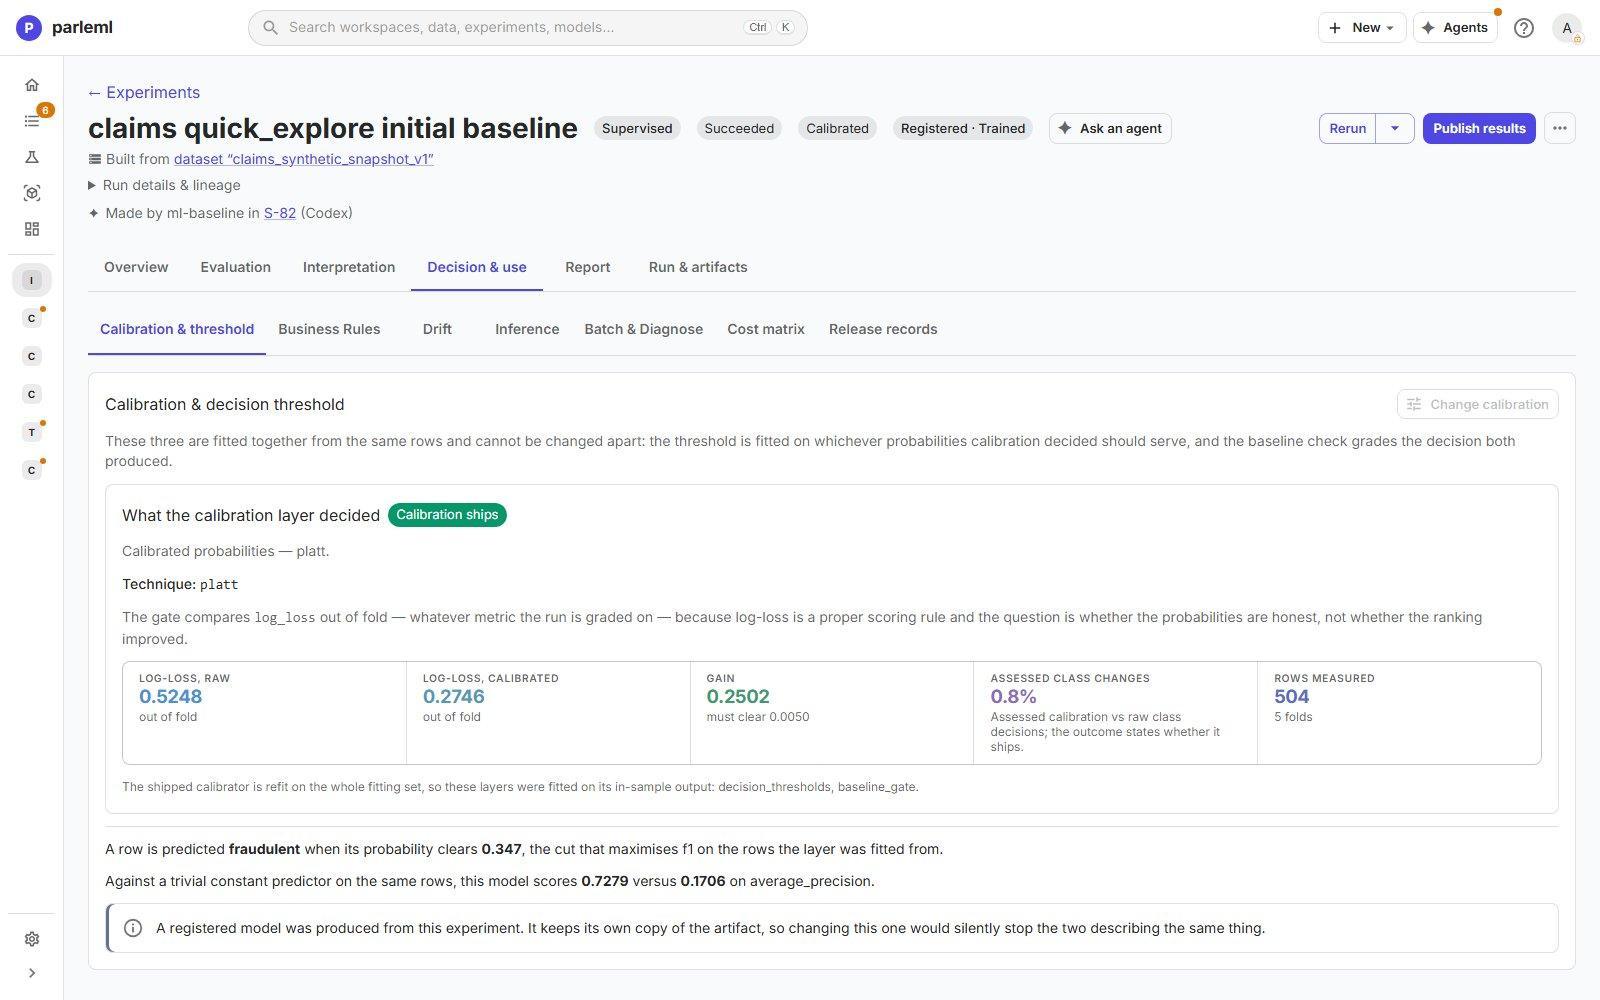1600x1000 pixels.
Task: Select the workspace avatar labeled T
Action: [32, 432]
